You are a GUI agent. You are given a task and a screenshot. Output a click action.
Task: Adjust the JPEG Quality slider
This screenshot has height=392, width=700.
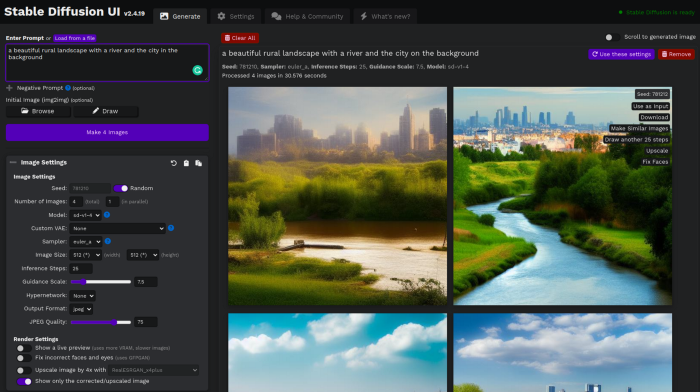point(101,322)
